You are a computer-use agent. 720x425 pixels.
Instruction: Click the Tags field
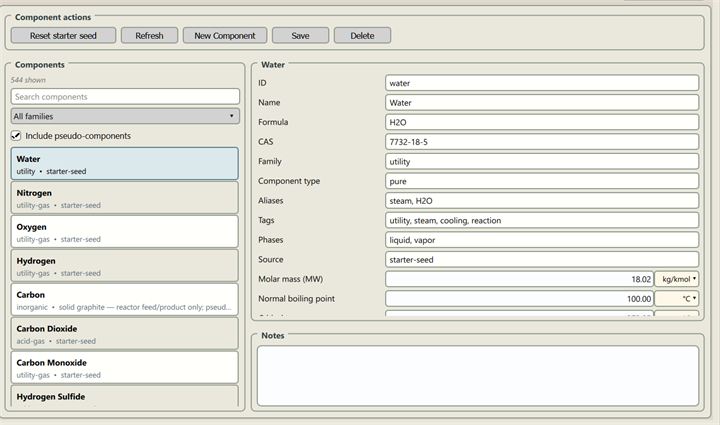[542, 220]
